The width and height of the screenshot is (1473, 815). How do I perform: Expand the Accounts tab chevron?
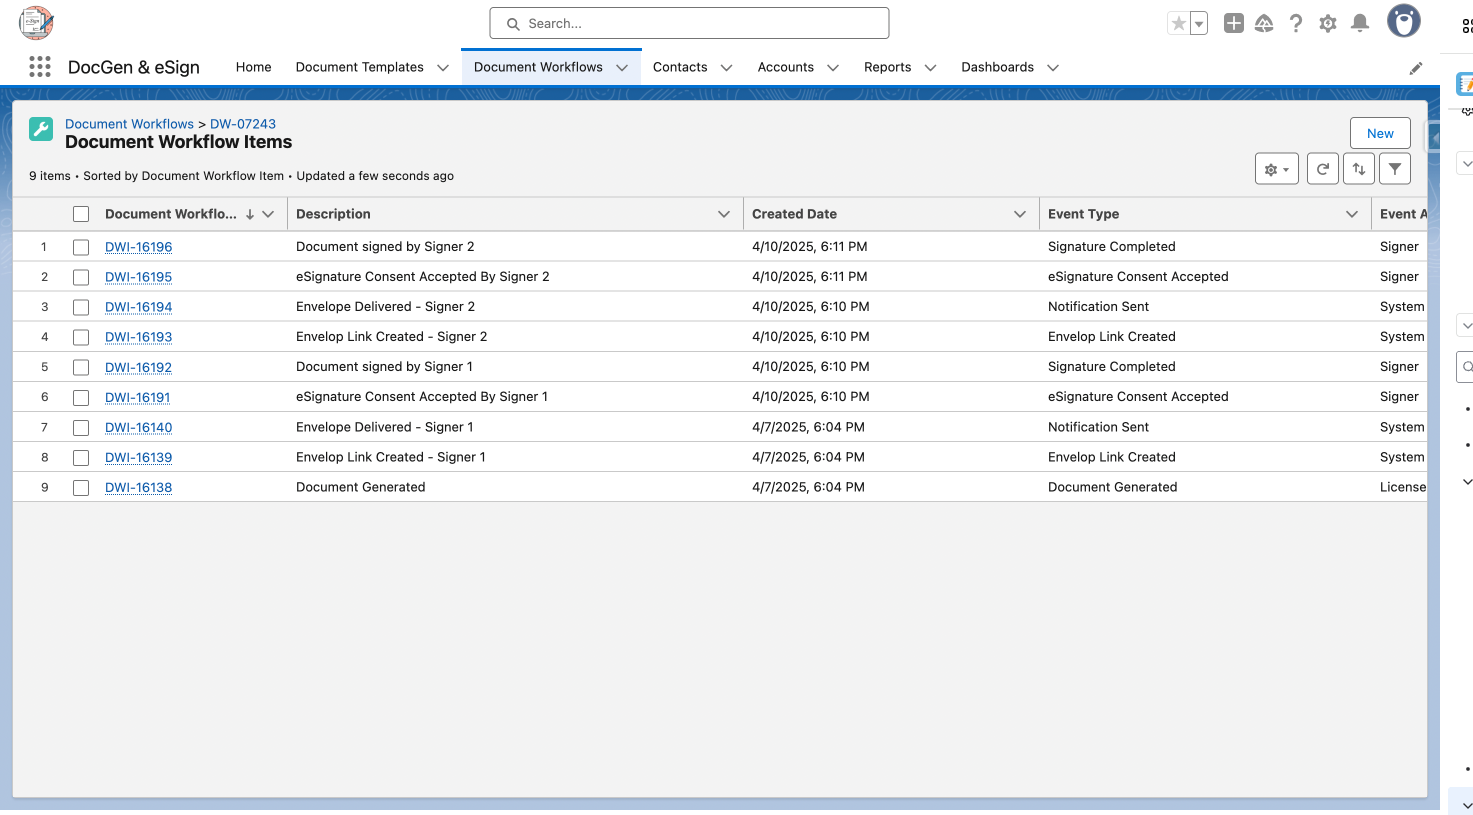833,68
